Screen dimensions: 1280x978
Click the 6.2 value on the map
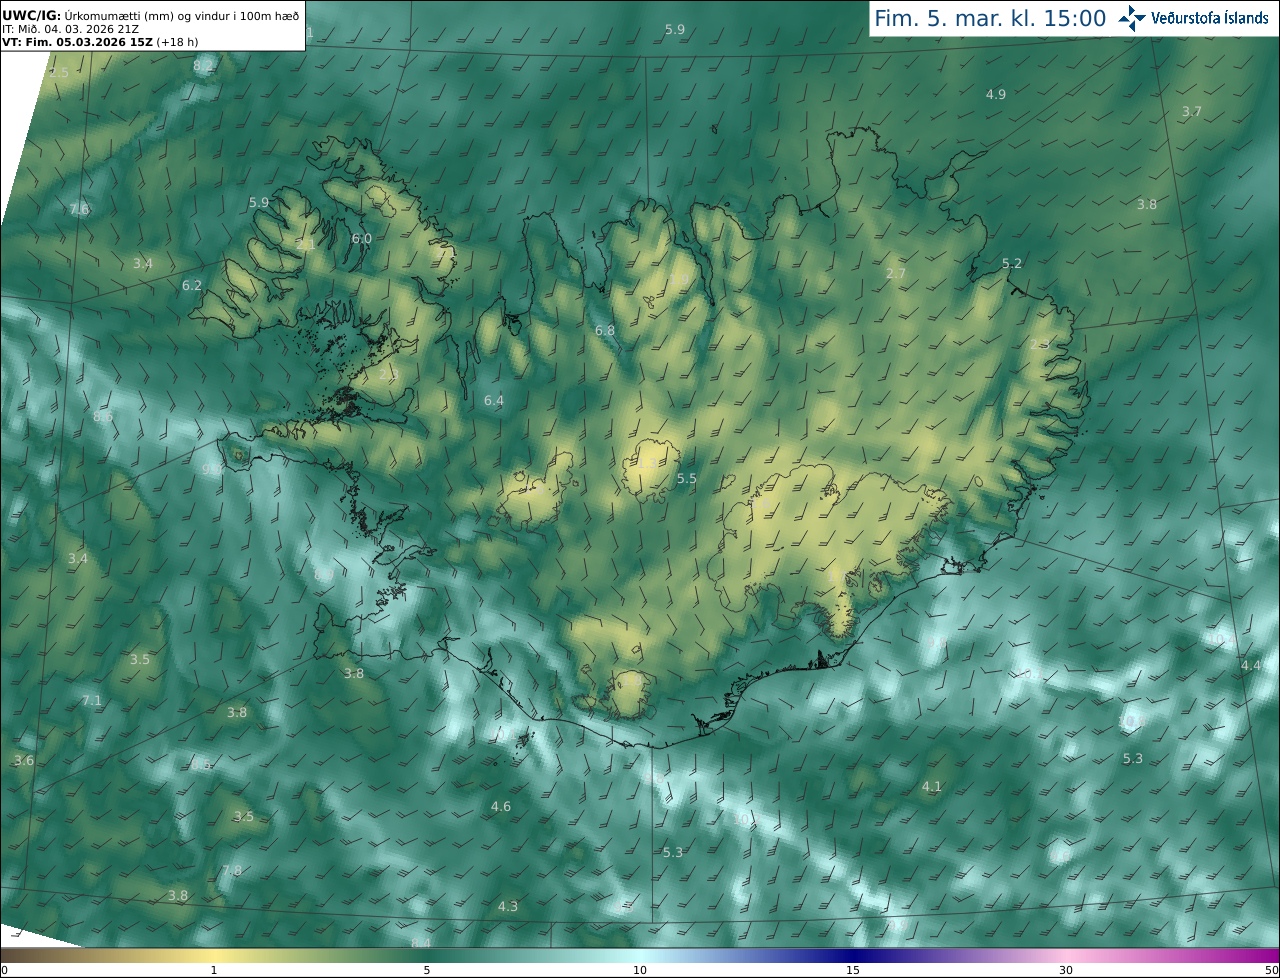point(192,285)
